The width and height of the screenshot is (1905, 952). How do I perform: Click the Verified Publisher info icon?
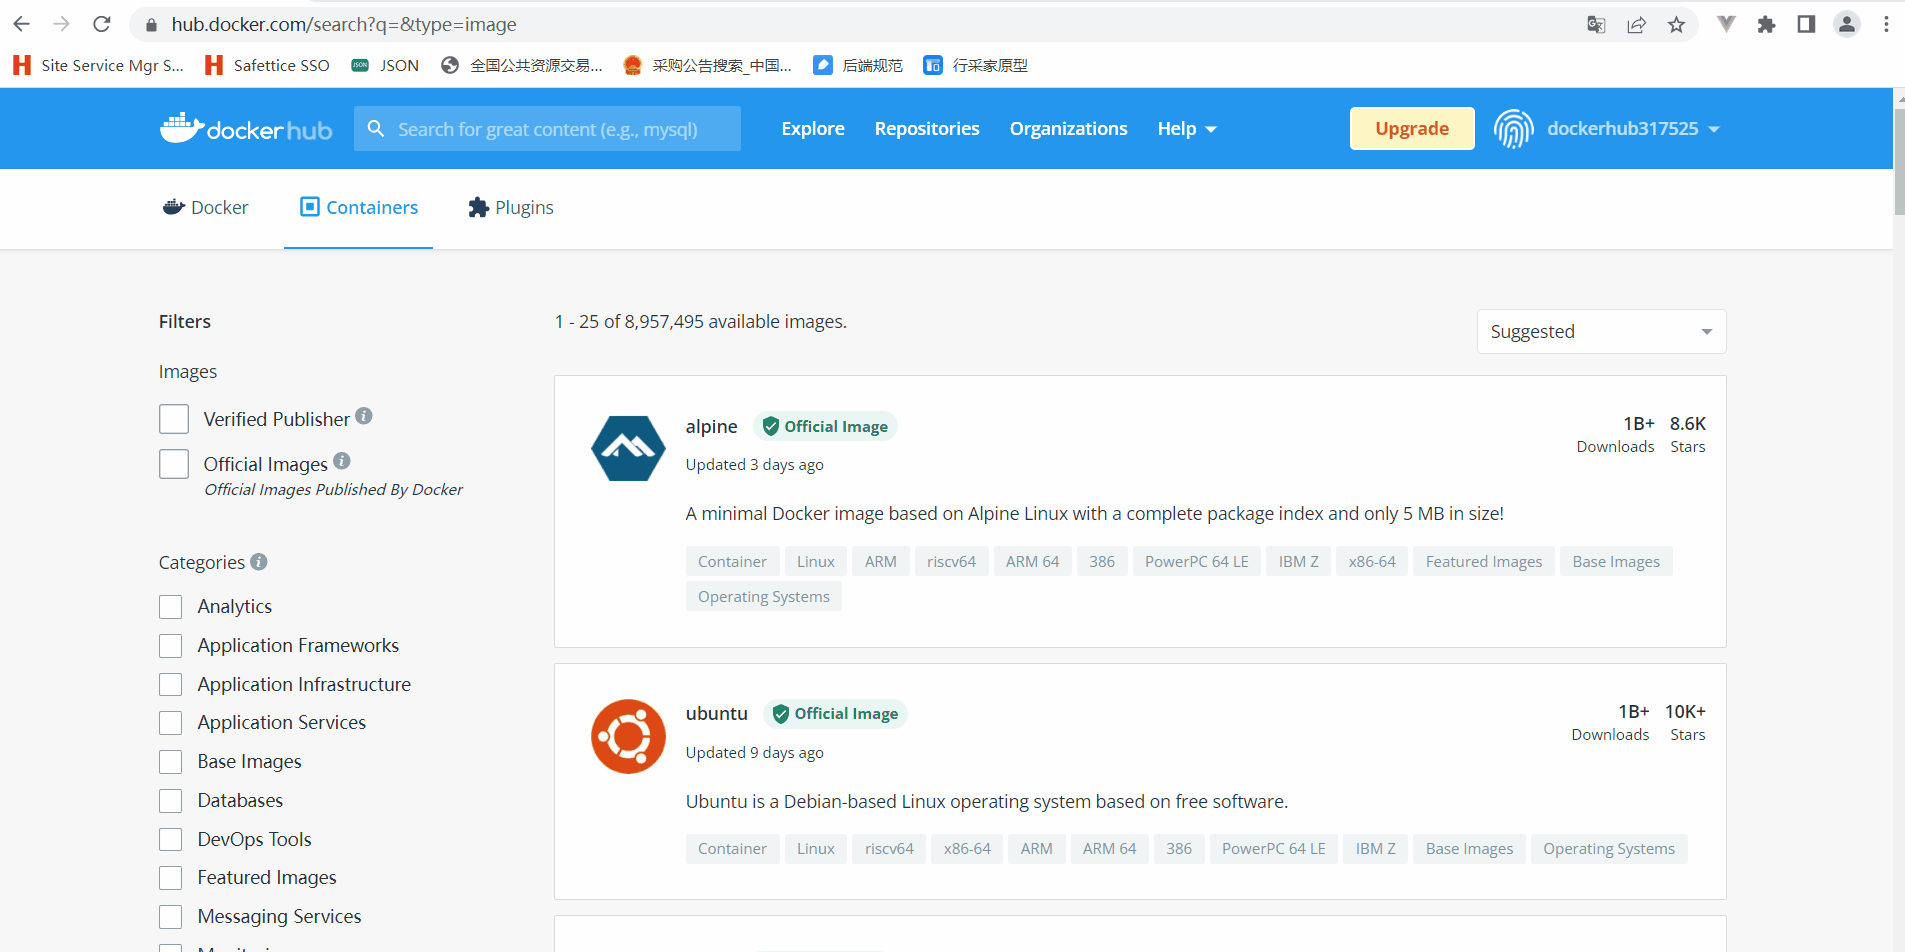click(364, 416)
